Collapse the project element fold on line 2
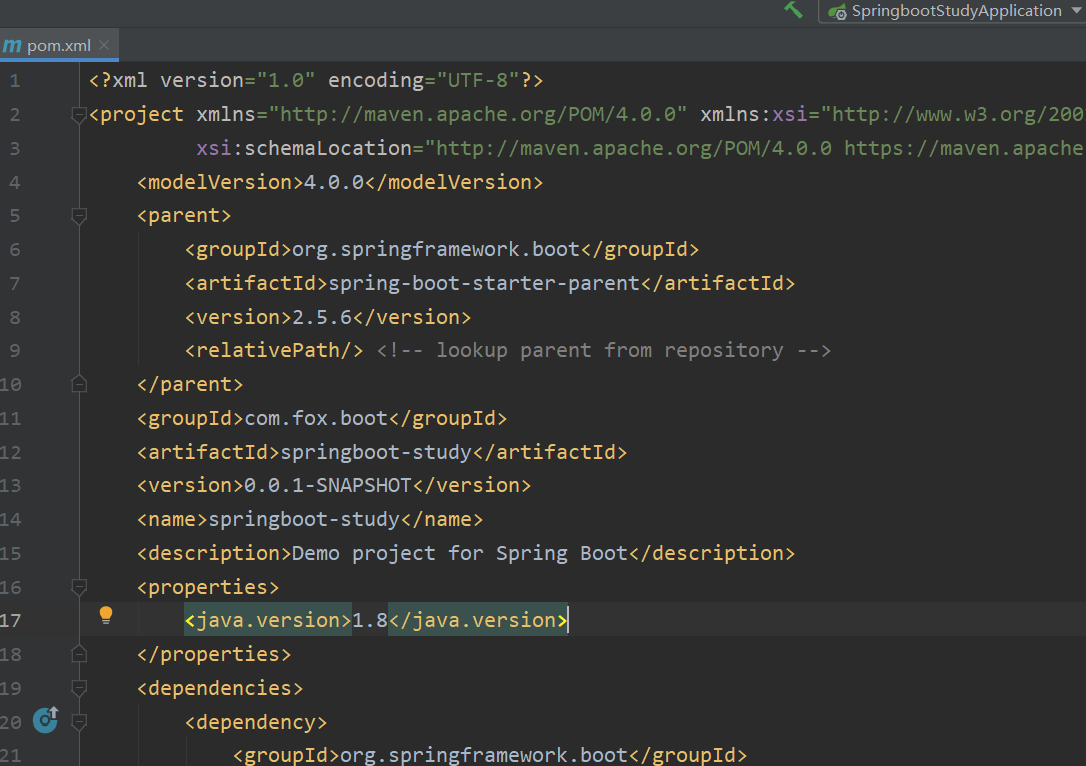 pos(79,115)
